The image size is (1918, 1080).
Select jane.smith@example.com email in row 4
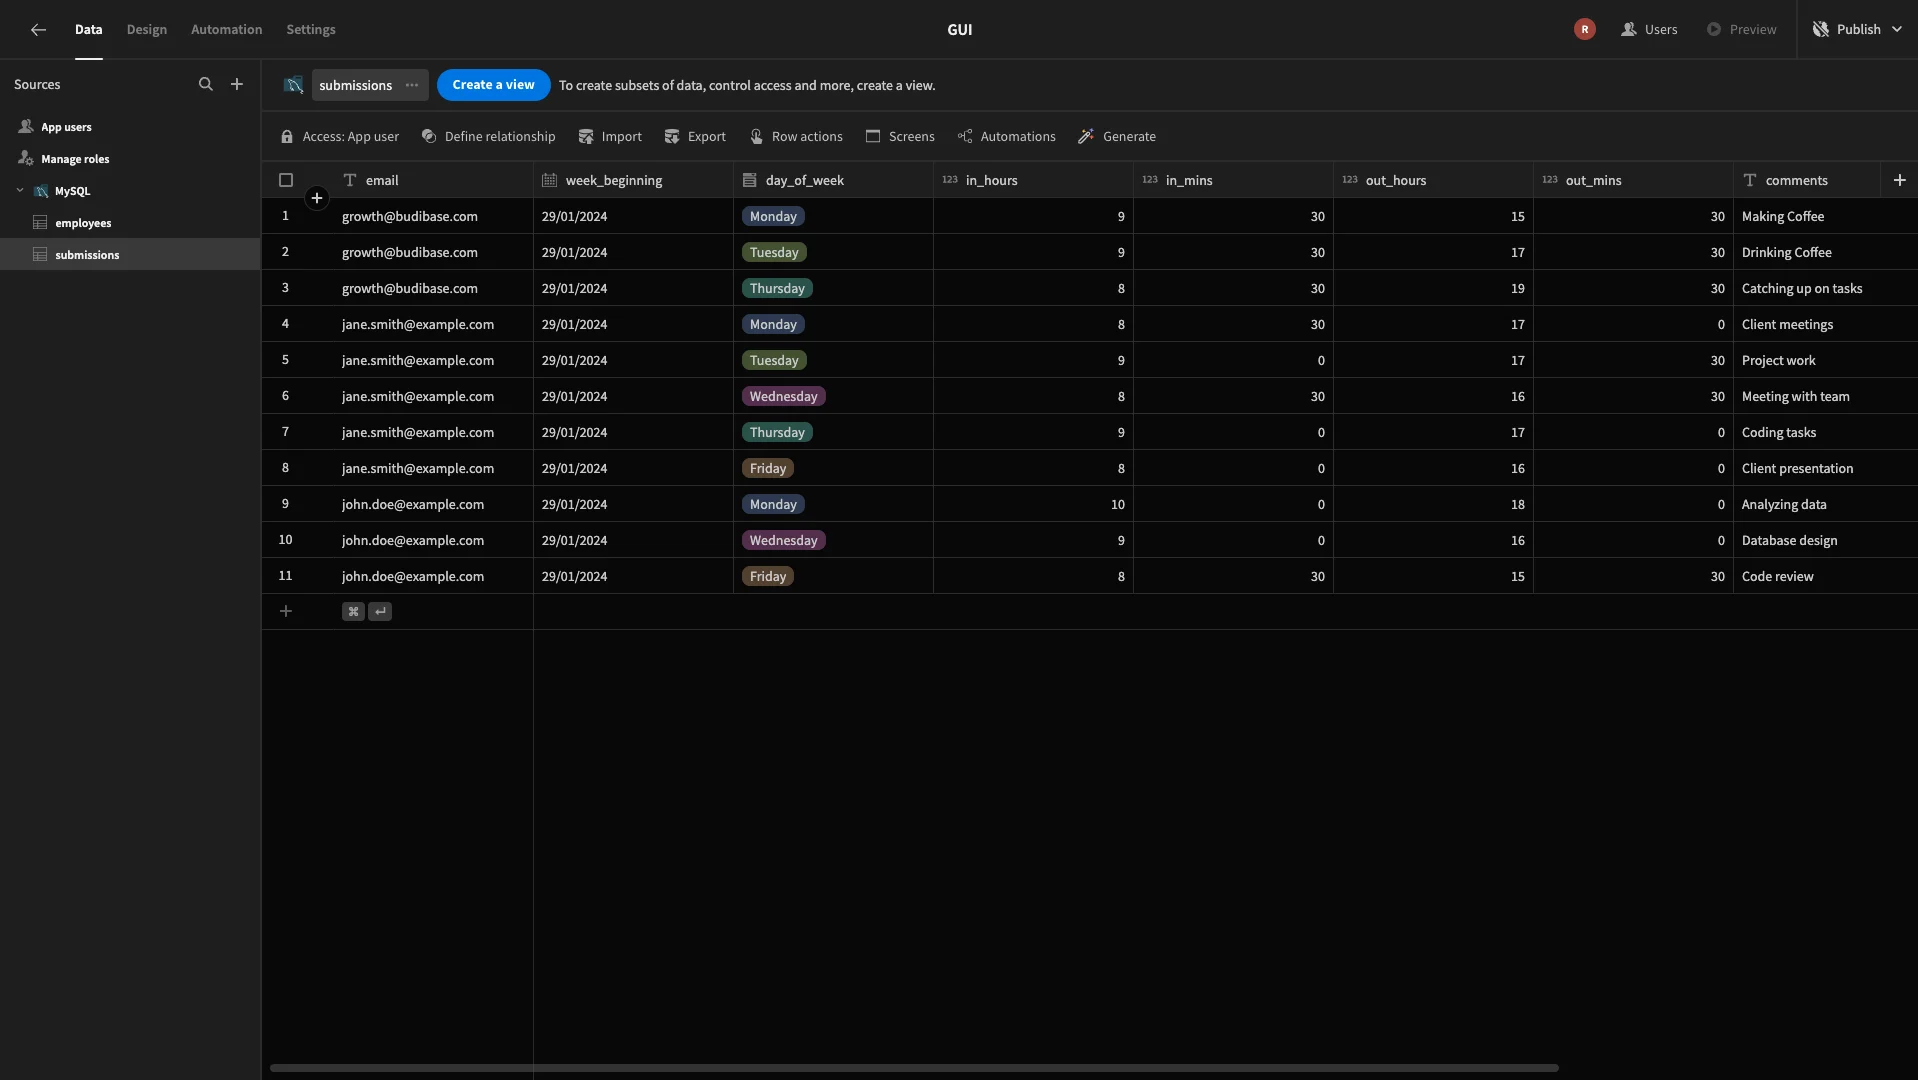433,324
